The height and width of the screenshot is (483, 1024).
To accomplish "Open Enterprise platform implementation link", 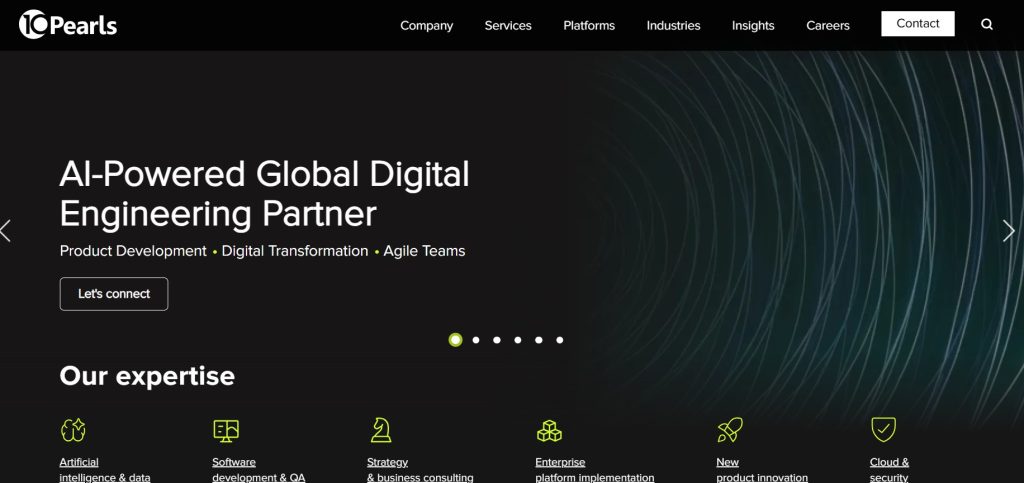I will [x=594, y=470].
